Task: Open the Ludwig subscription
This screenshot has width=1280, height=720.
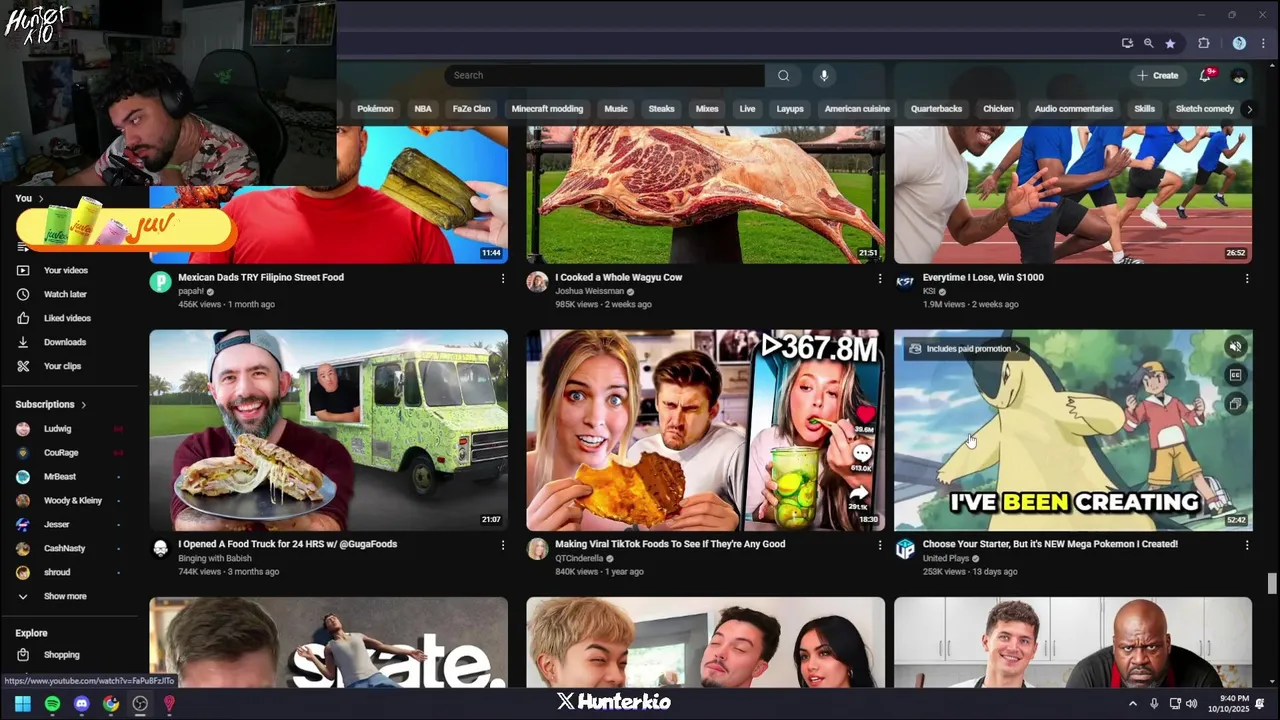Action: coord(57,429)
